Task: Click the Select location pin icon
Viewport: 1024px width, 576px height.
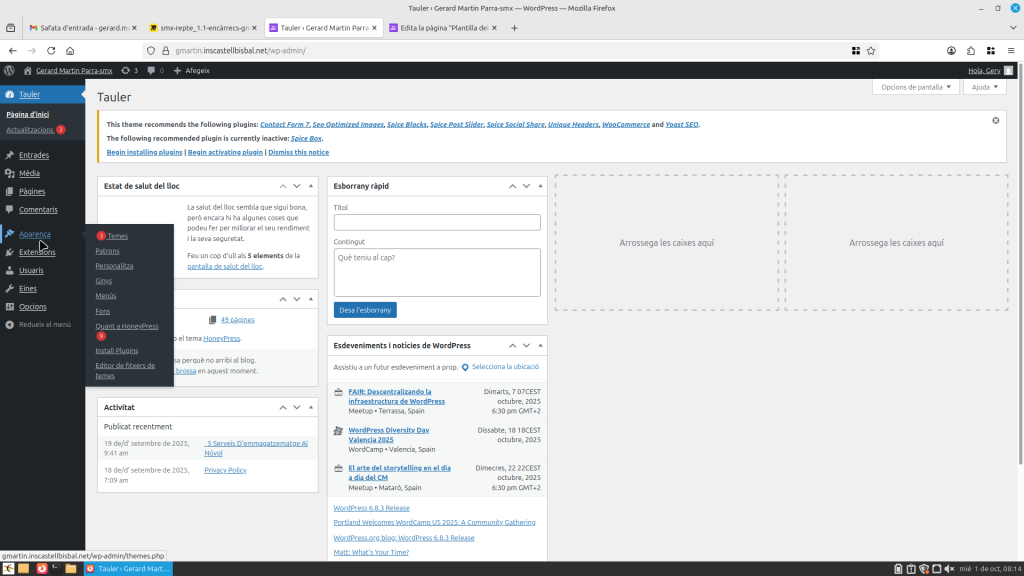Action: pos(465,367)
